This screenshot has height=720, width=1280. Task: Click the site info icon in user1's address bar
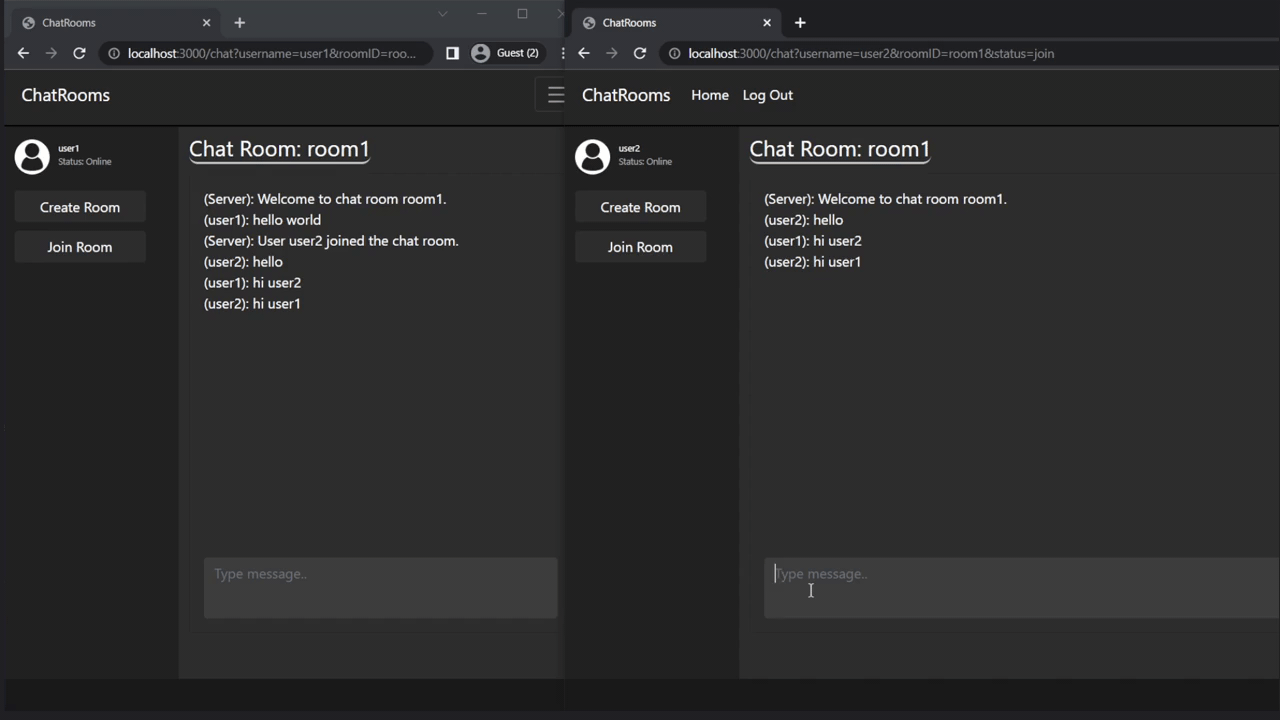click(113, 53)
